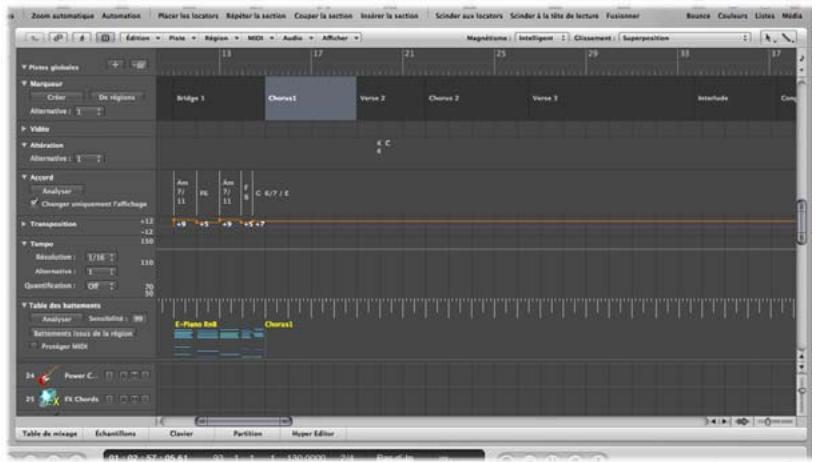Select the Chorus1 marker in Marqueur track
Viewport: 817px width, 462px height.
pyautogui.click(x=311, y=98)
